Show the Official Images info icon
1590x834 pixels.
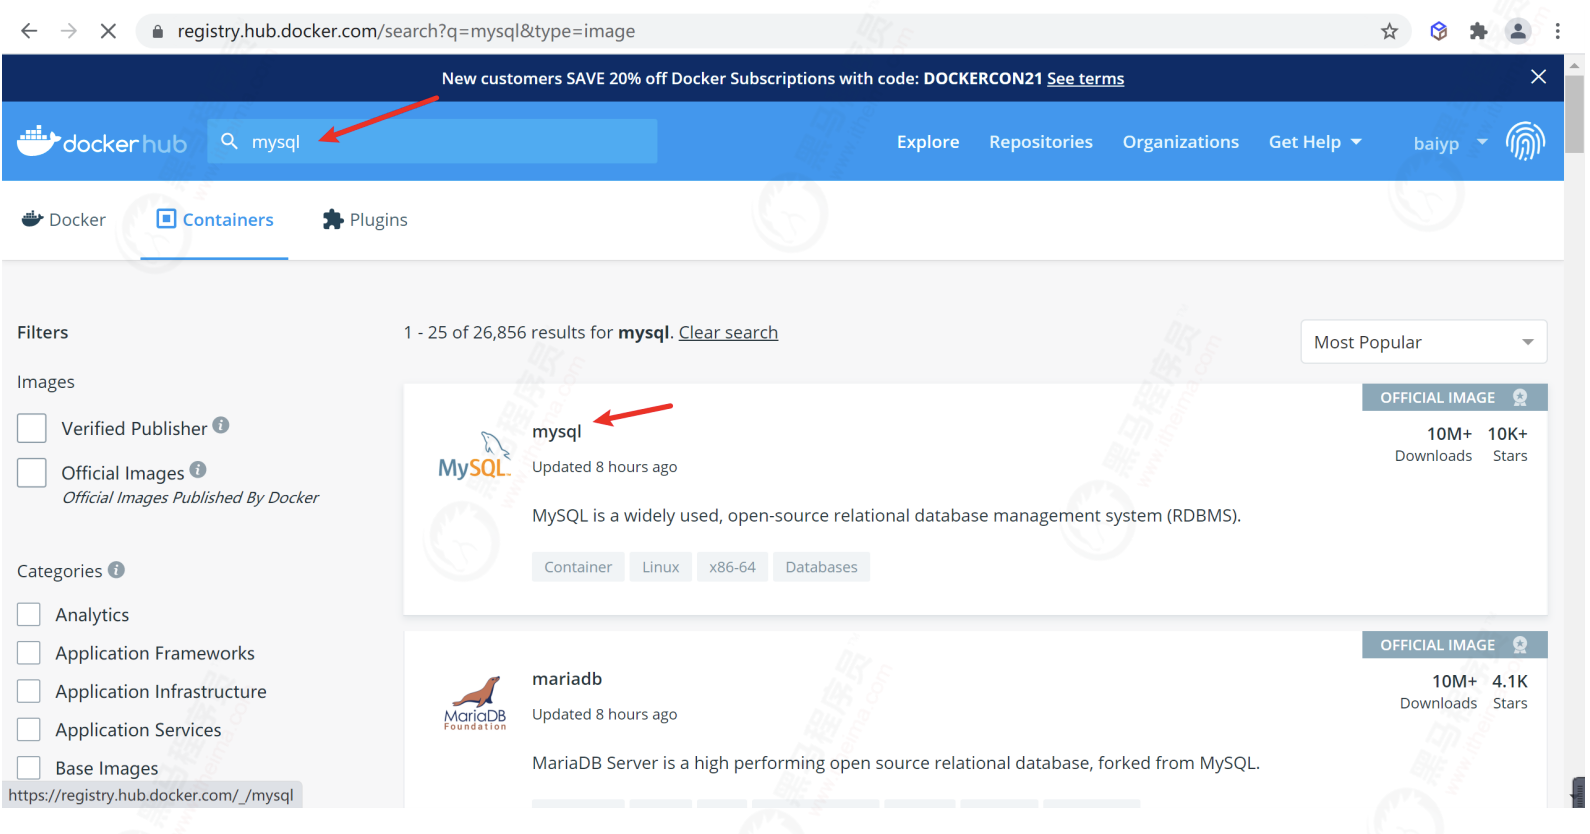(x=198, y=469)
